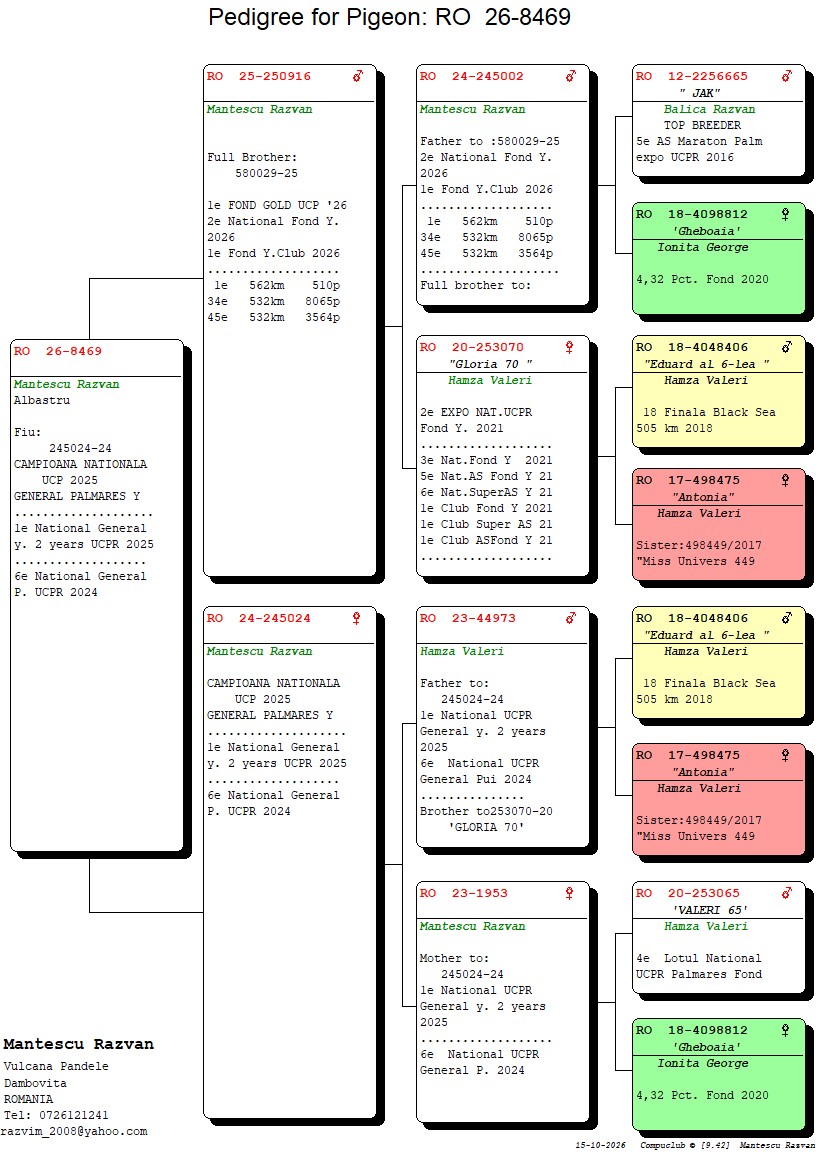This screenshot has height=1172, width=816.
Task: Click breeder name "Balica Razvan"
Action: tap(709, 109)
